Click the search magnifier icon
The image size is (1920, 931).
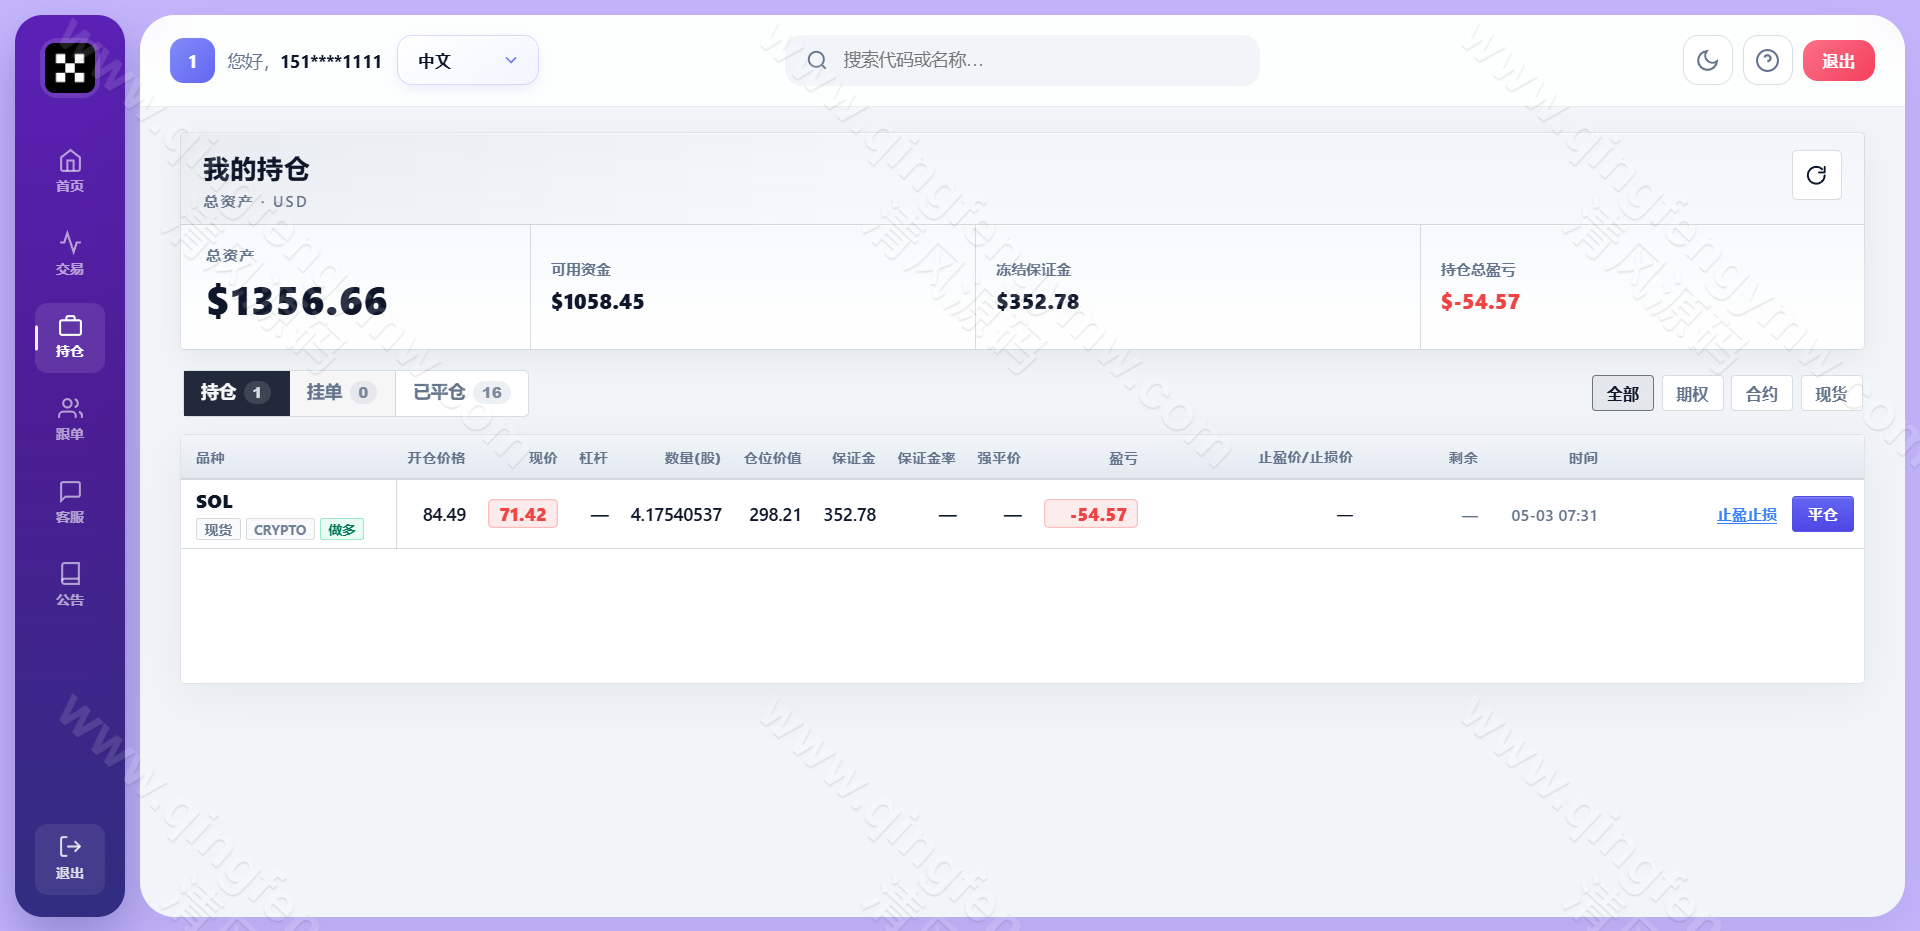pos(817,60)
